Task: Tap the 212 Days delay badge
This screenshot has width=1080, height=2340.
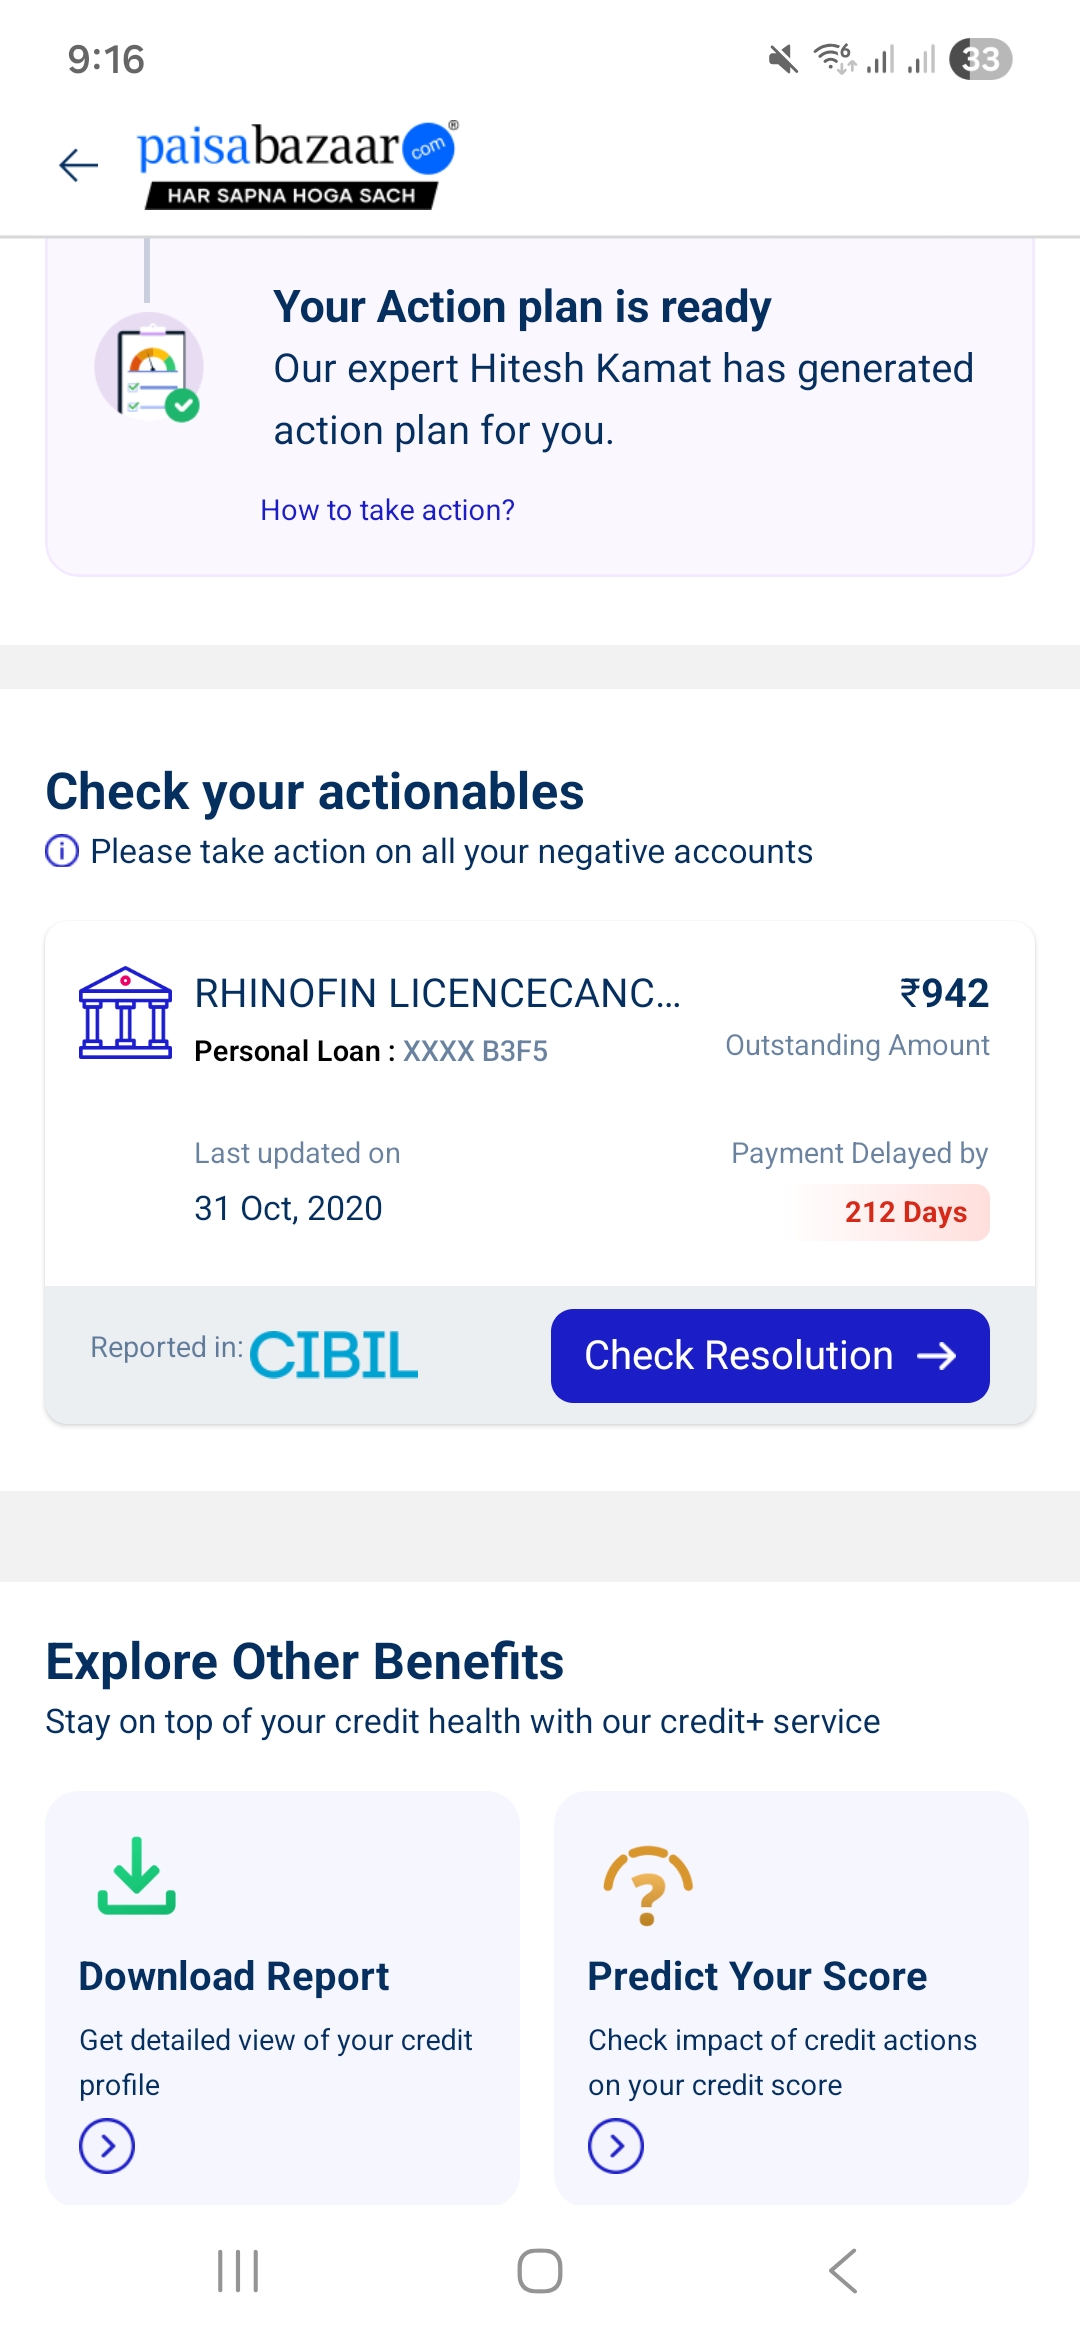Action: 905,1212
